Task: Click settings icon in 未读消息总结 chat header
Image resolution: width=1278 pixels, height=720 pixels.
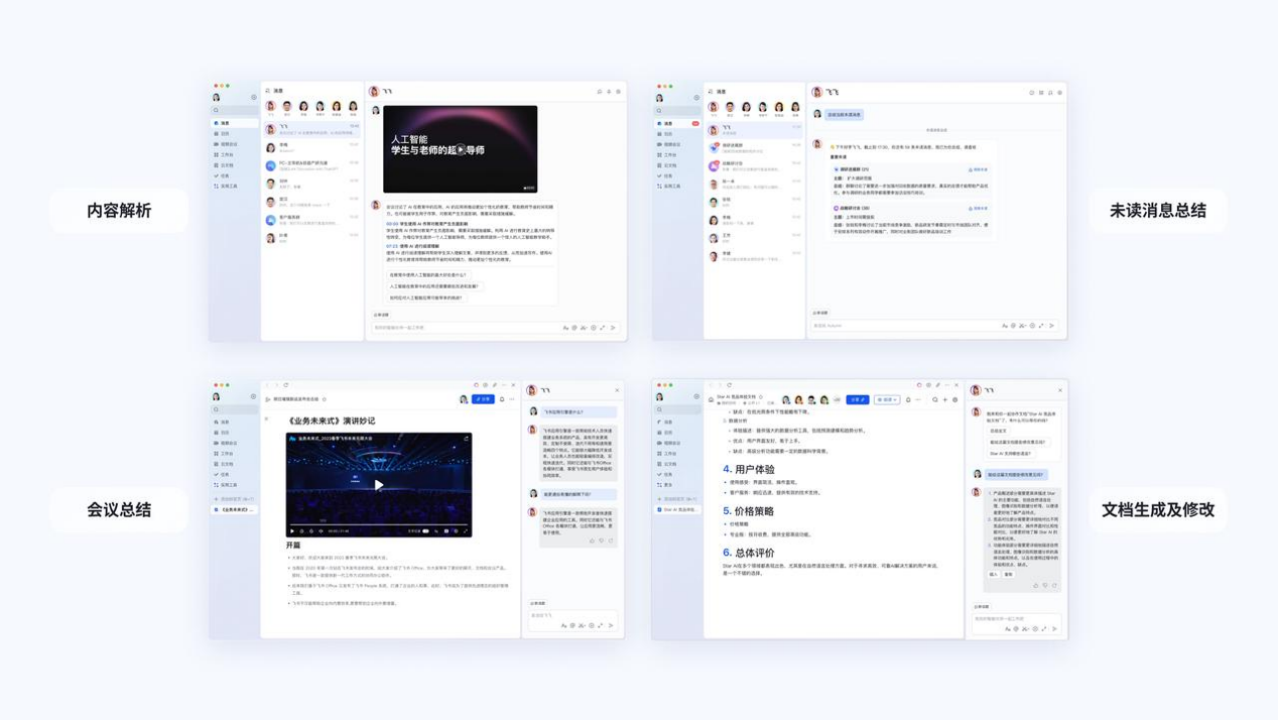Action: pyautogui.click(x=1060, y=92)
